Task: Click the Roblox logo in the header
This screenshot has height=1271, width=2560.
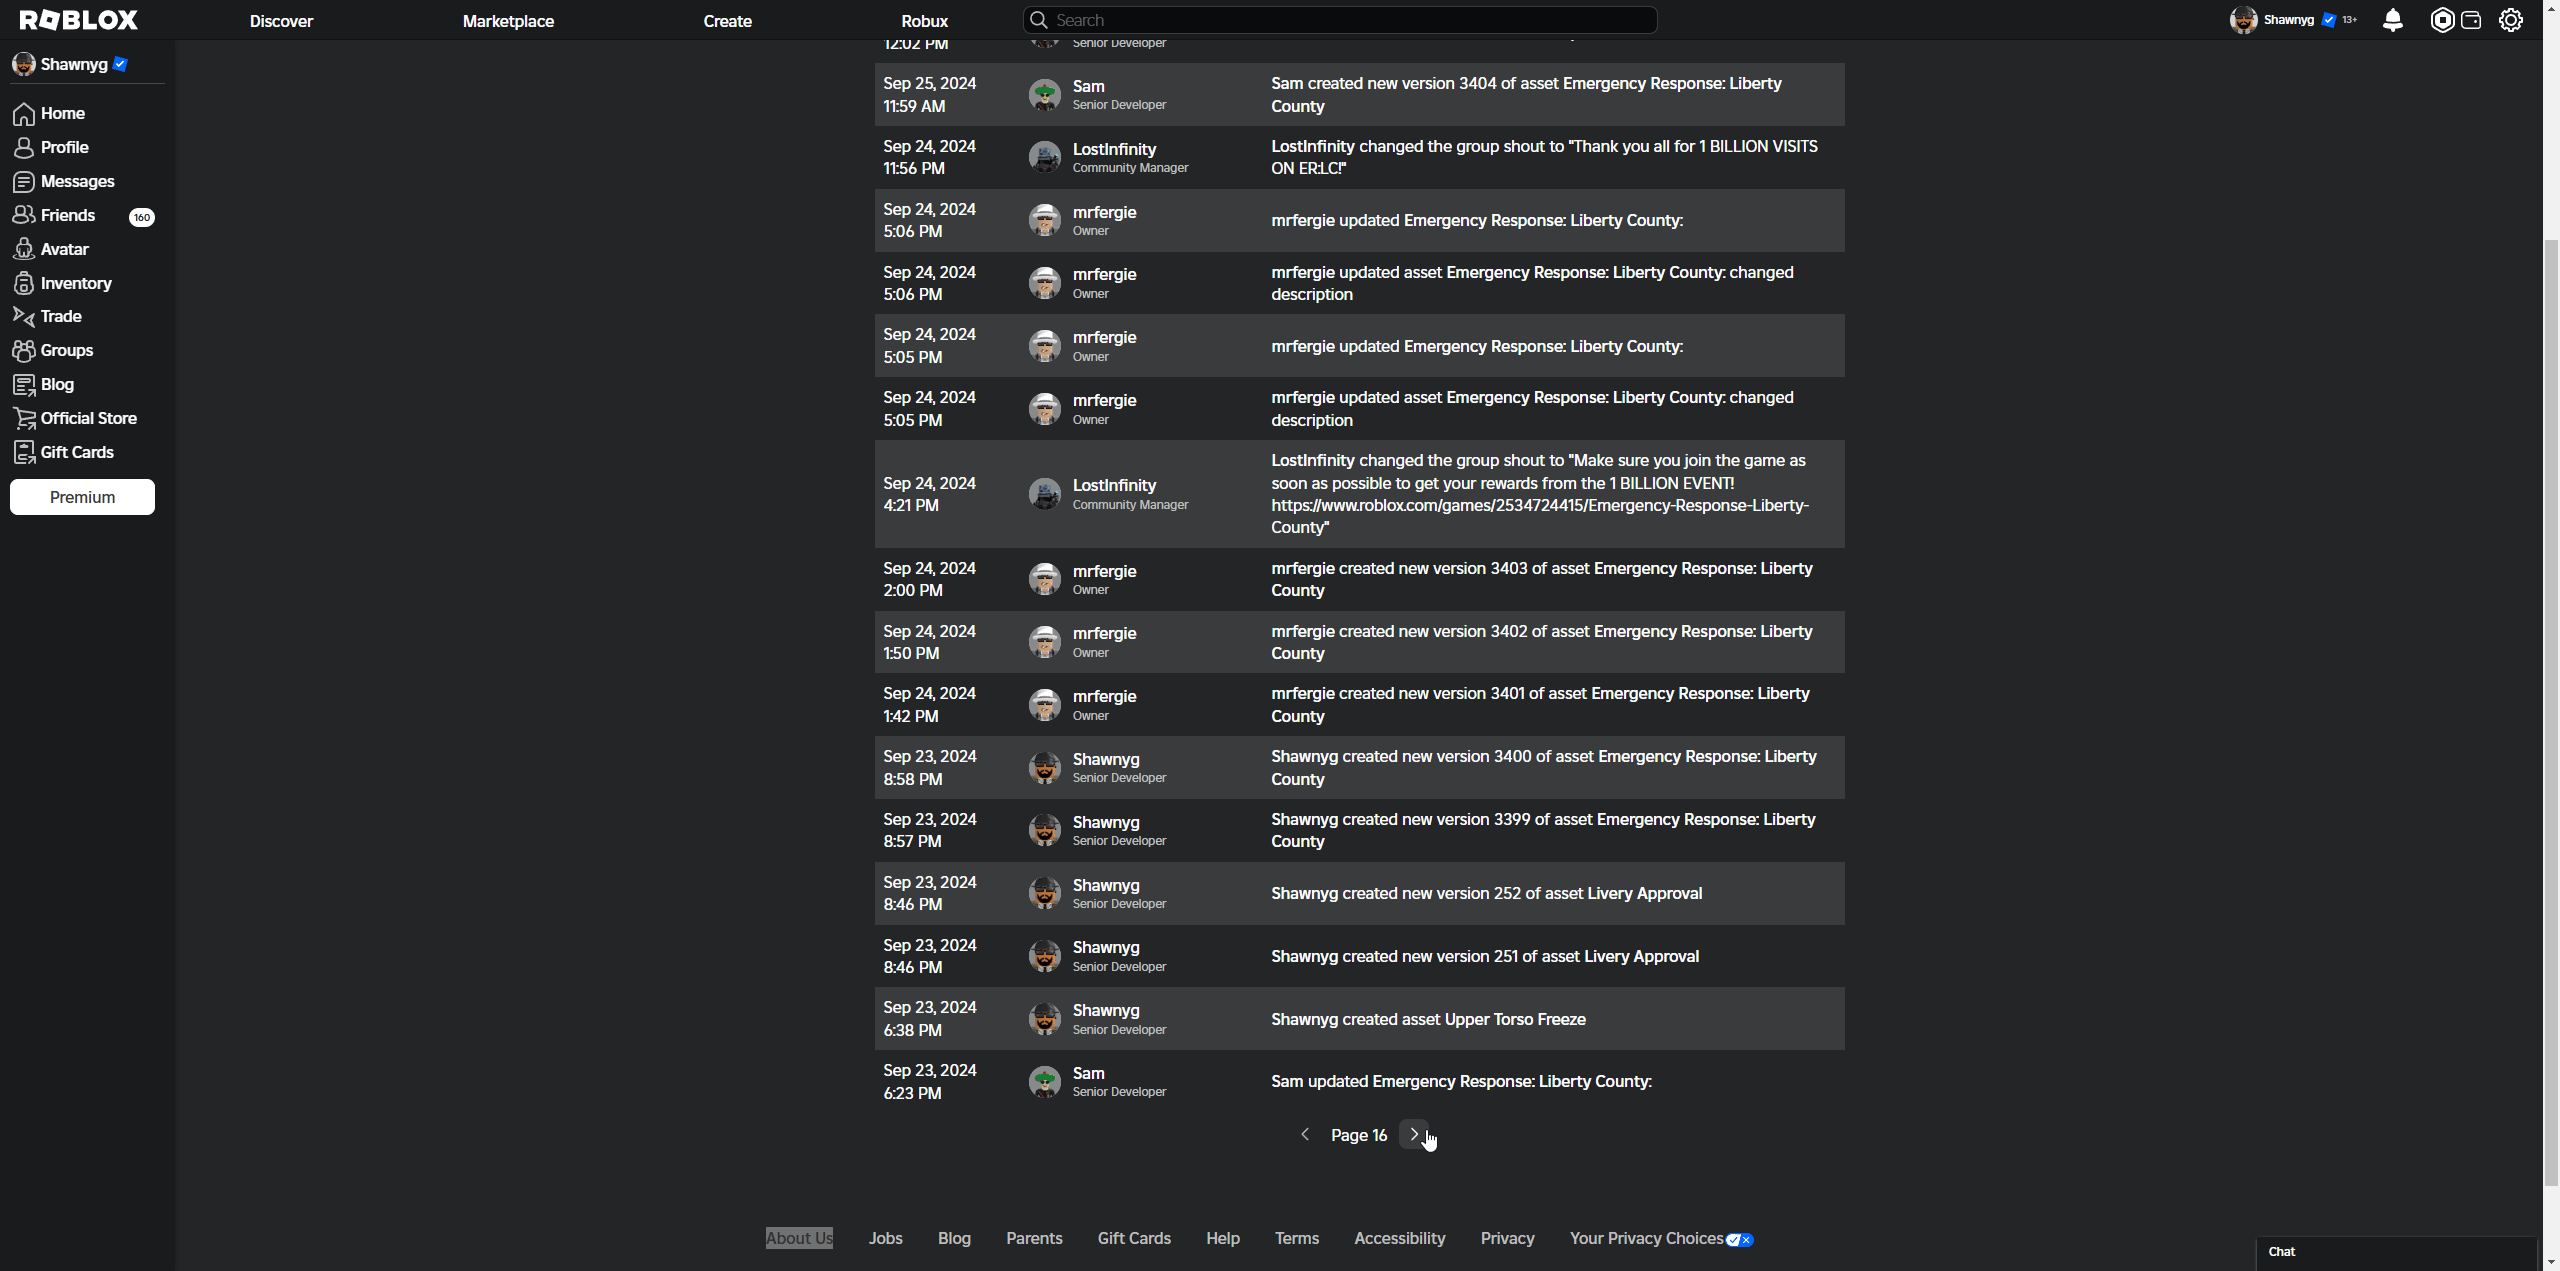Action: (x=79, y=20)
